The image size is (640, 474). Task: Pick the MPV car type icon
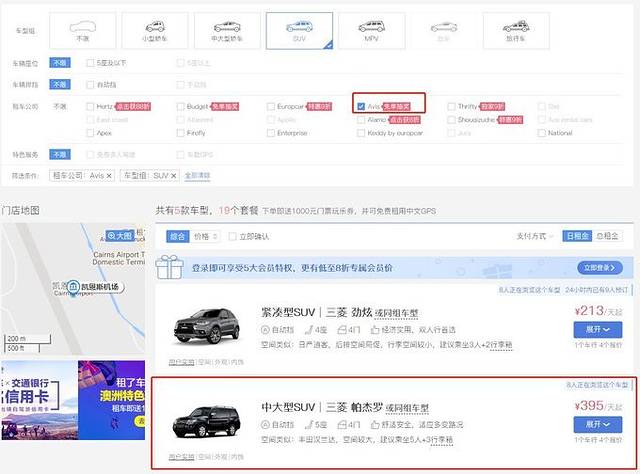click(372, 30)
